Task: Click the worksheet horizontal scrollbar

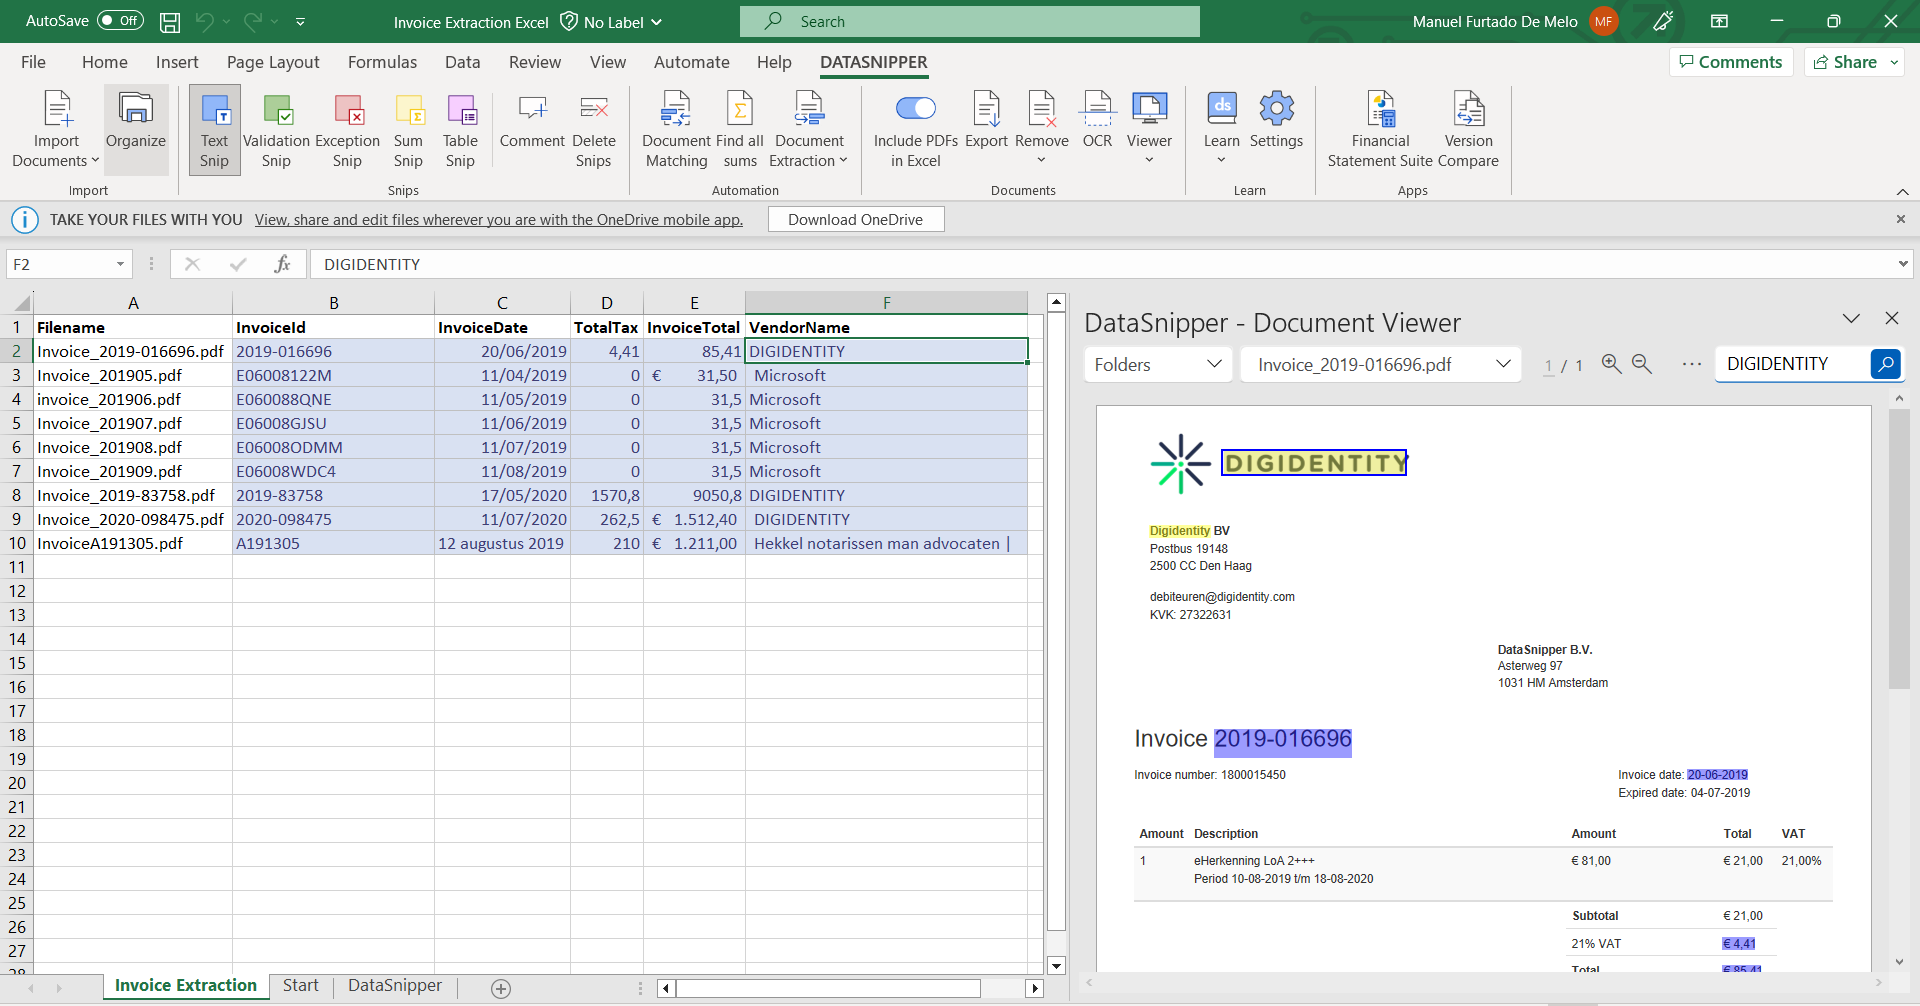Action: click(x=828, y=988)
